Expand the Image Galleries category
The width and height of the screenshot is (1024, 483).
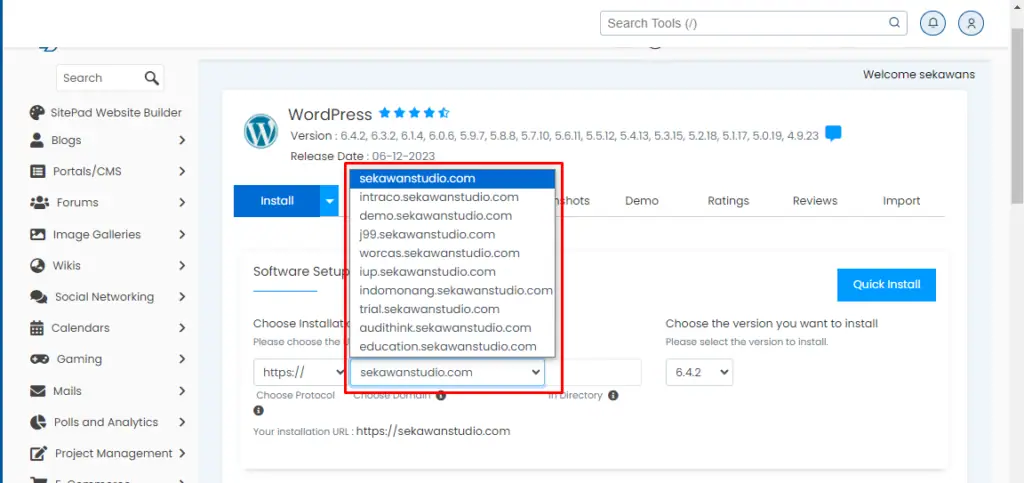182,234
